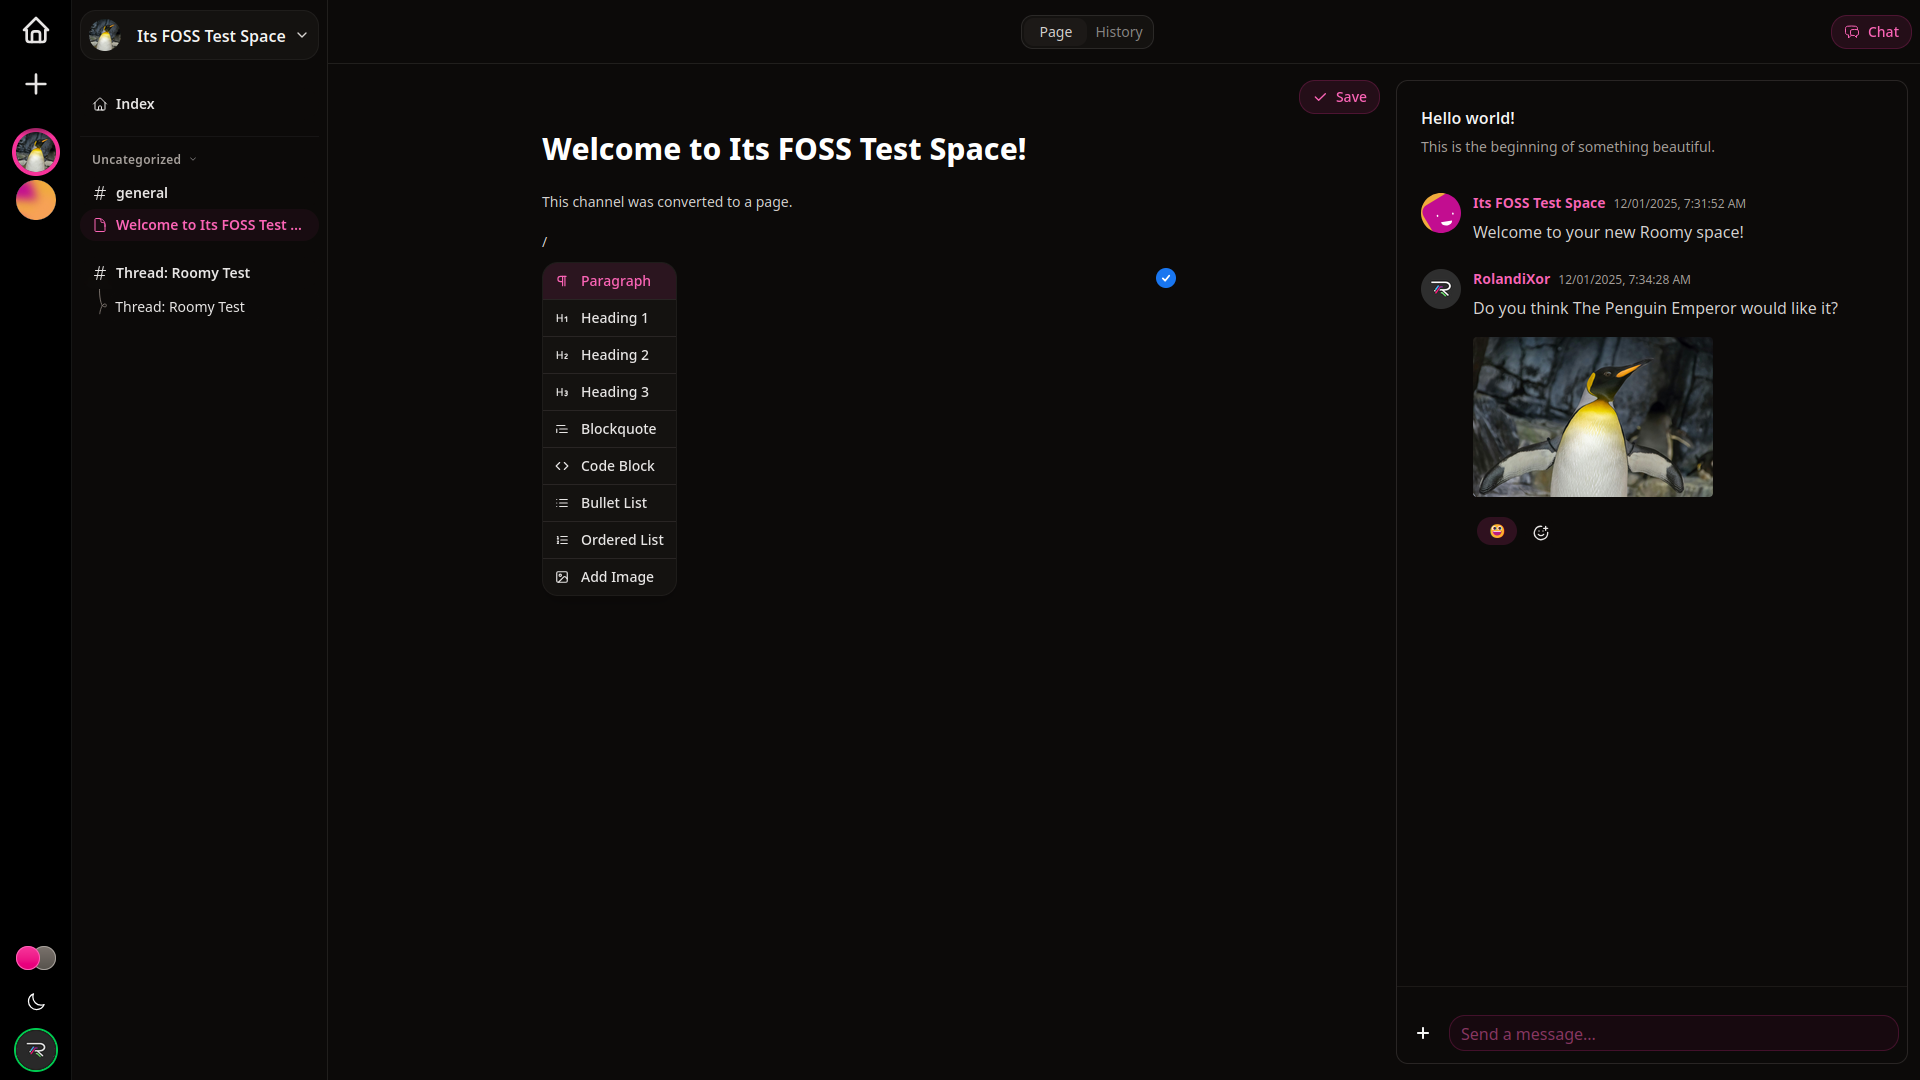
Task: Open the orange gradient space in the left rail
Action: click(x=36, y=200)
